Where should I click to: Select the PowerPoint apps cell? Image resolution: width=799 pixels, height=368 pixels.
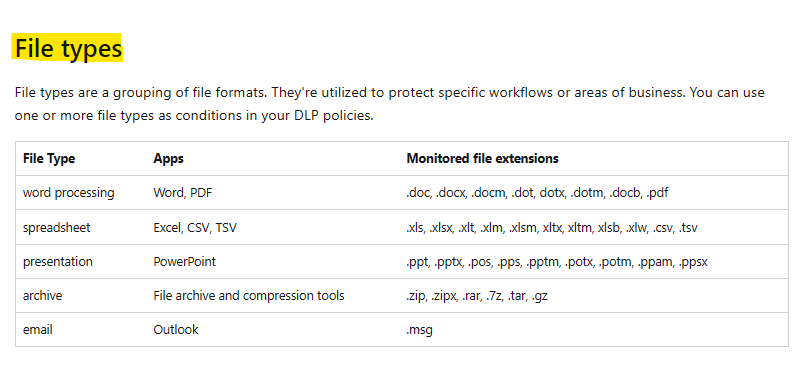click(184, 261)
